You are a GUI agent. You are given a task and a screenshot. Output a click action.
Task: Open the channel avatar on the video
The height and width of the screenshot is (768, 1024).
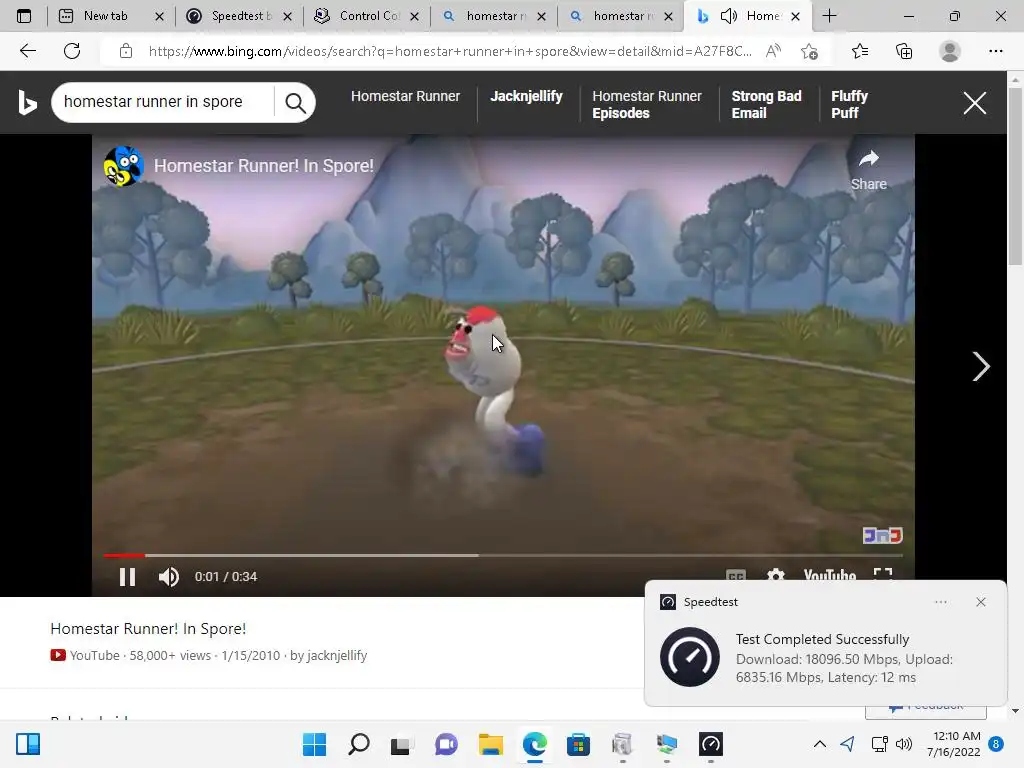coord(123,166)
